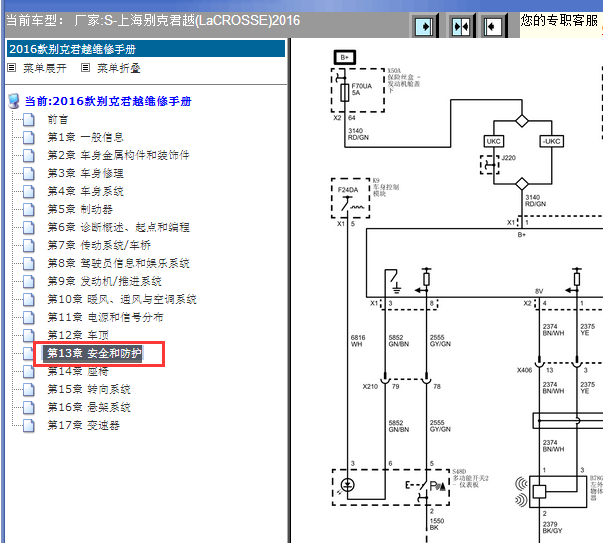Click the page icon beside 第6章 诊断概述
The width and height of the screenshot is (603, 543).
coord(28,228)
